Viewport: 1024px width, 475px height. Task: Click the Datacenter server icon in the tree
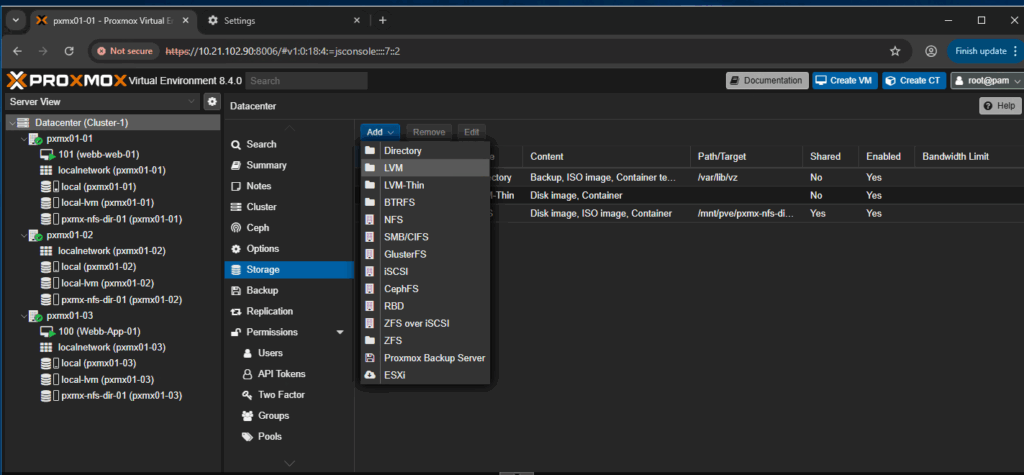(x=24, y=123)
